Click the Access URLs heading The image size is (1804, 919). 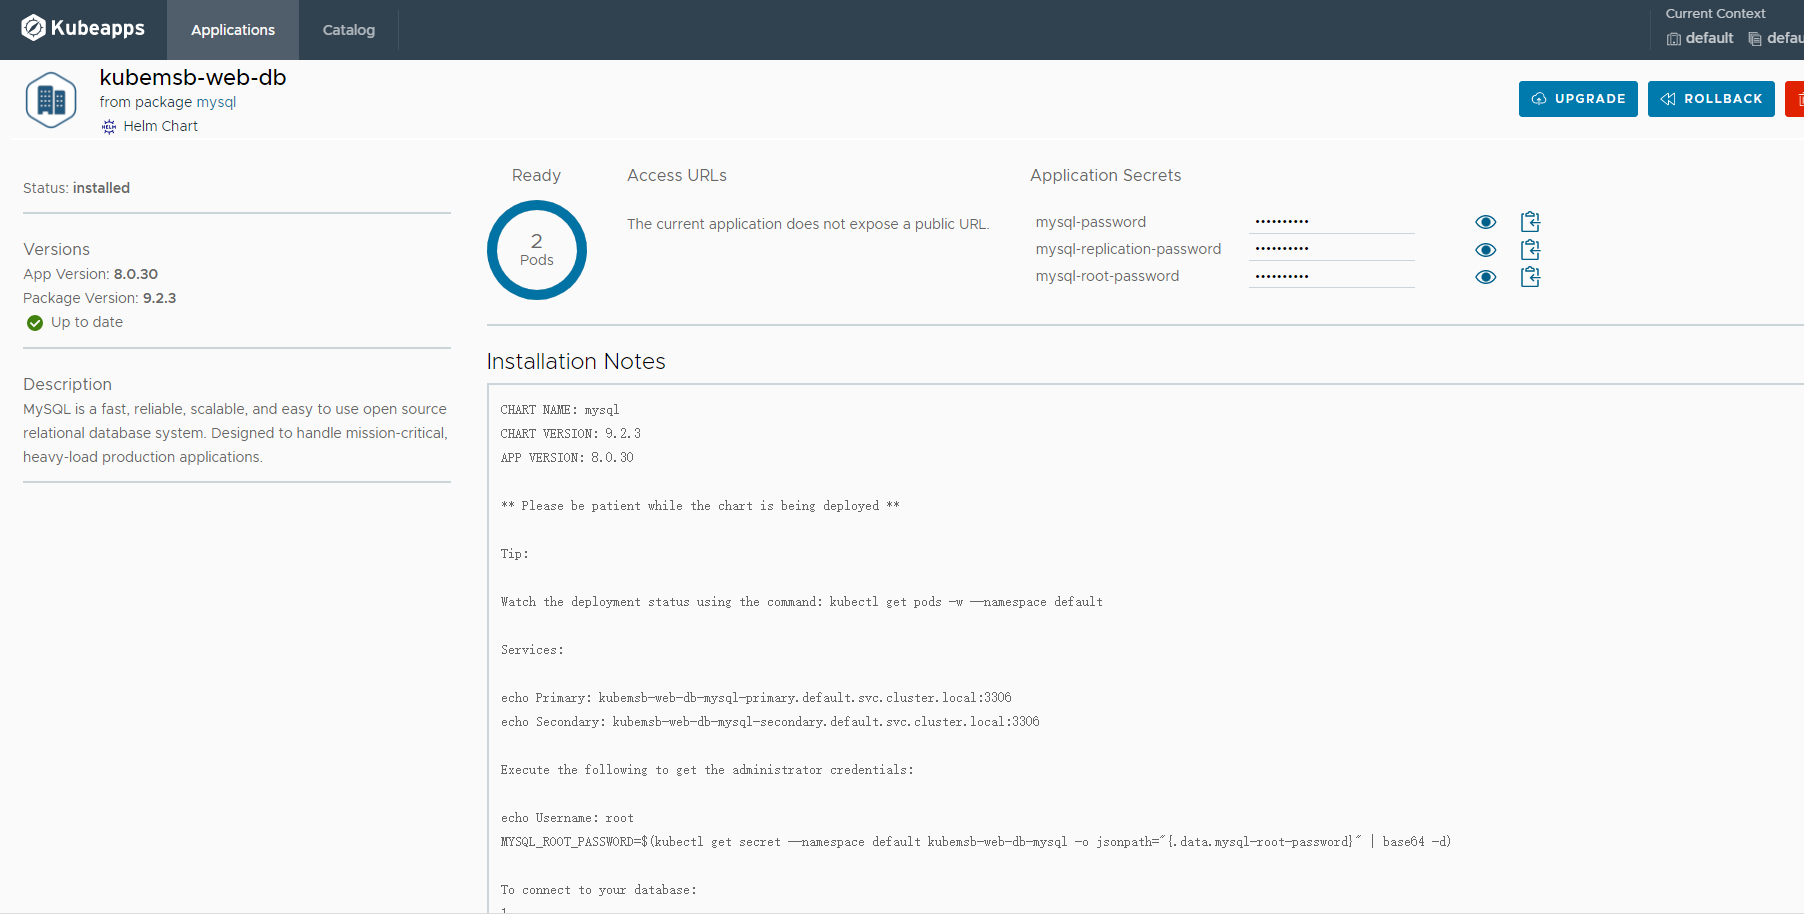tap(677, 176)
